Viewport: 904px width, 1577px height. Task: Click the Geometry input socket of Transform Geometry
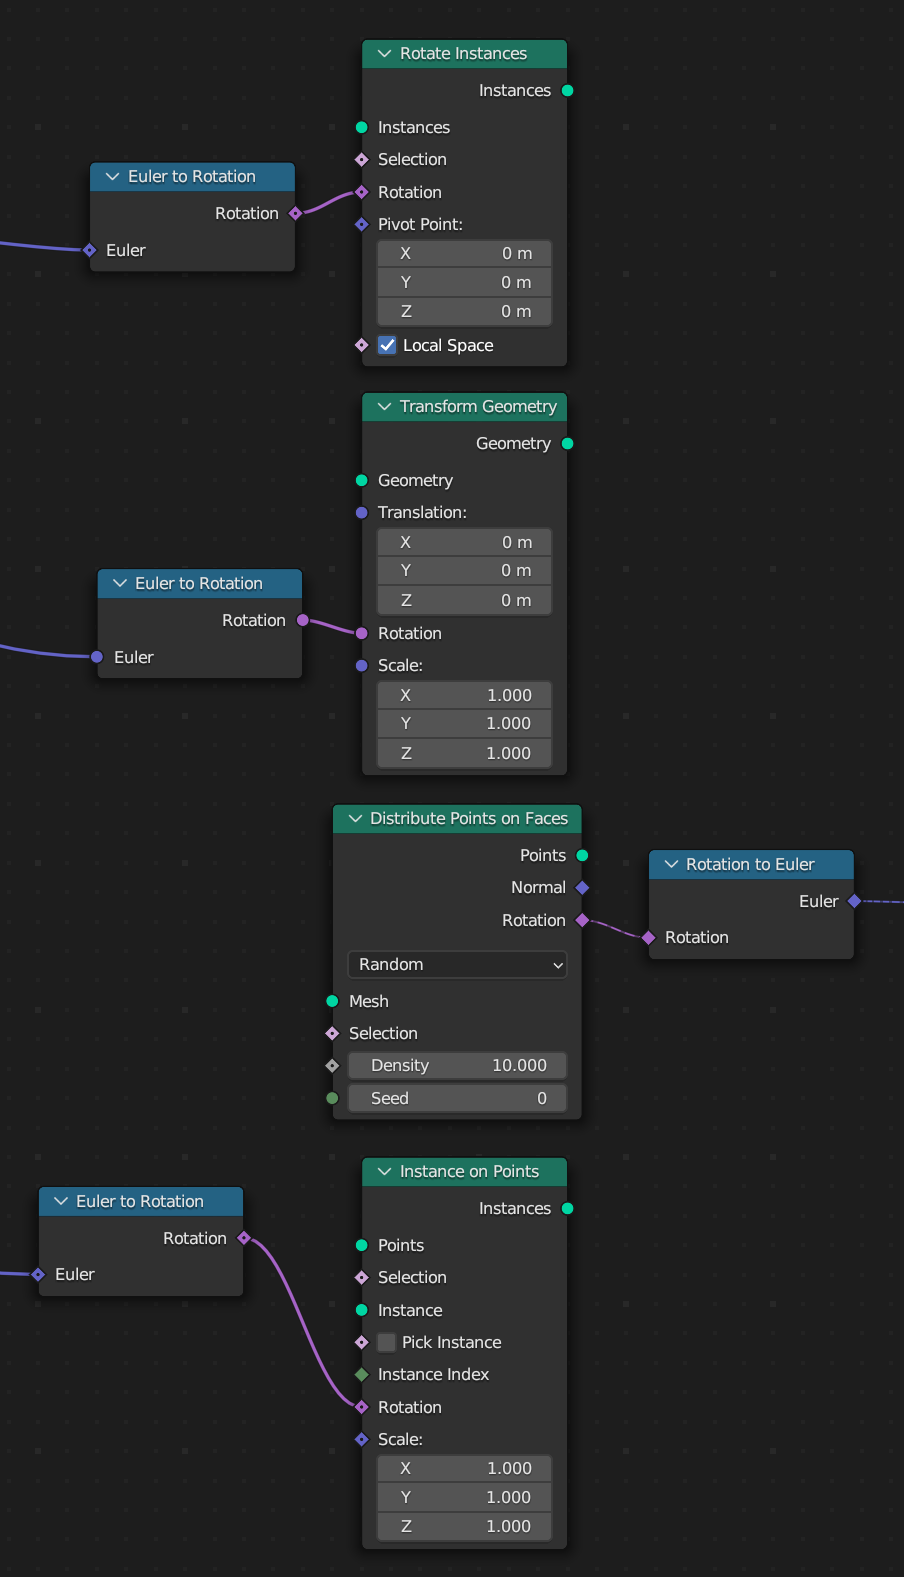(362, 481)
